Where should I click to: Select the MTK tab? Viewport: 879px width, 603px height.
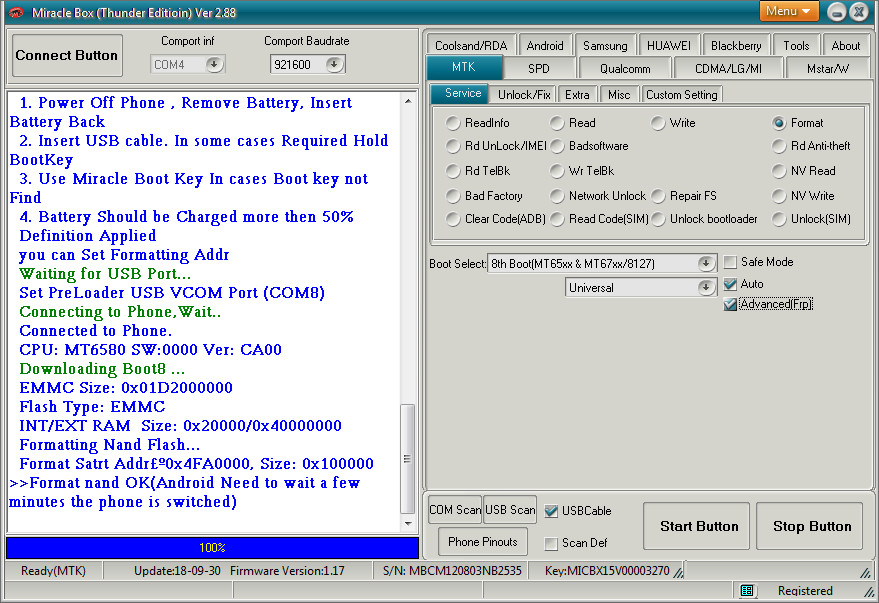[464, 67]
